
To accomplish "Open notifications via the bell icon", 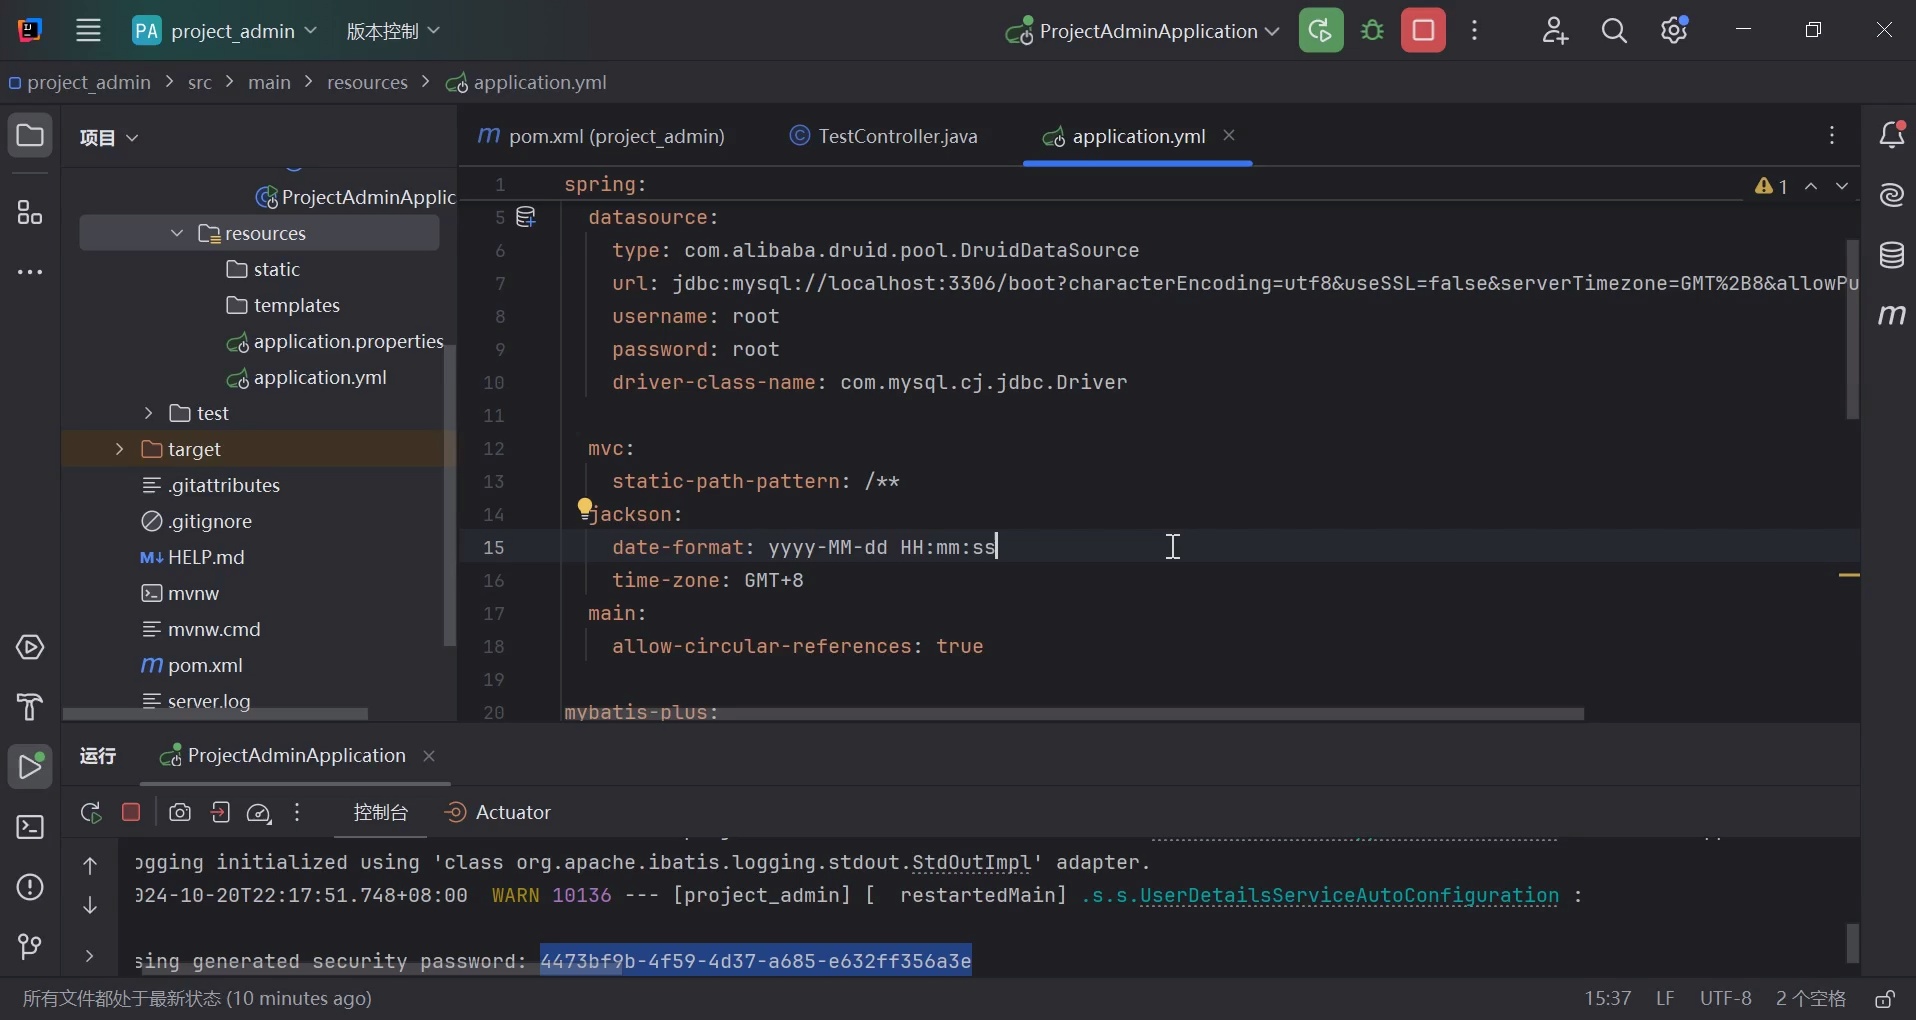I will pyautogui.click(x=1893, y=134).
